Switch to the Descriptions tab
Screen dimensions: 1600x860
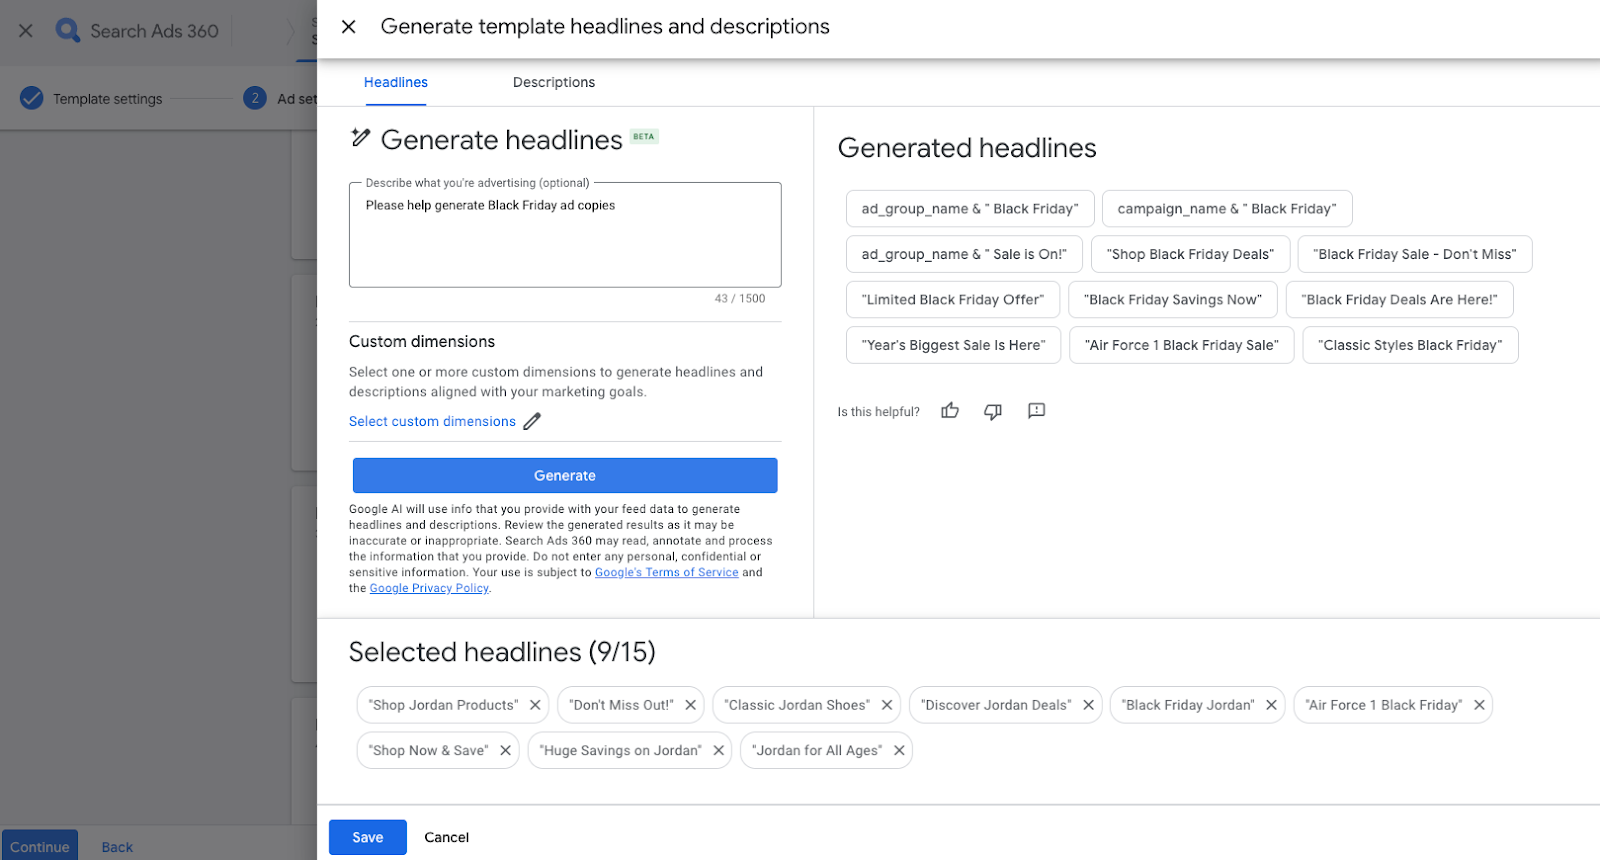[x=553, y=83]
